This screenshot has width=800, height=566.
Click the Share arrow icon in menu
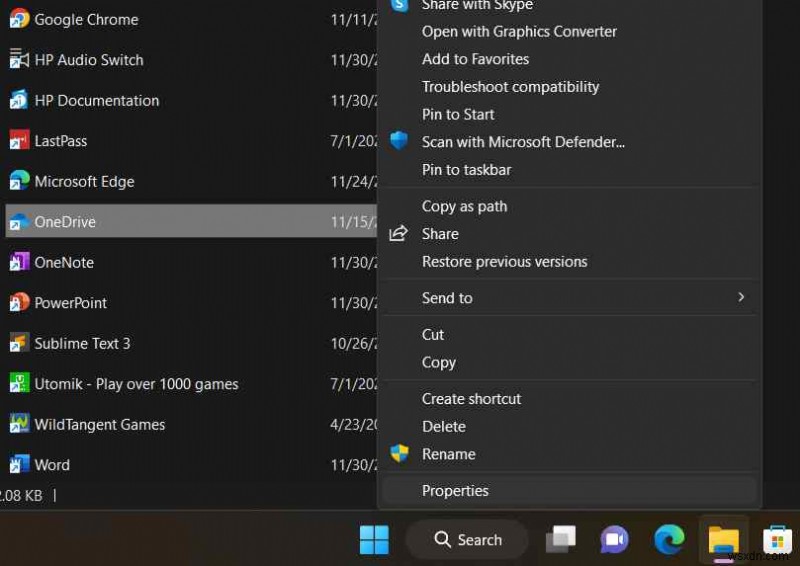tap(398, 233)
